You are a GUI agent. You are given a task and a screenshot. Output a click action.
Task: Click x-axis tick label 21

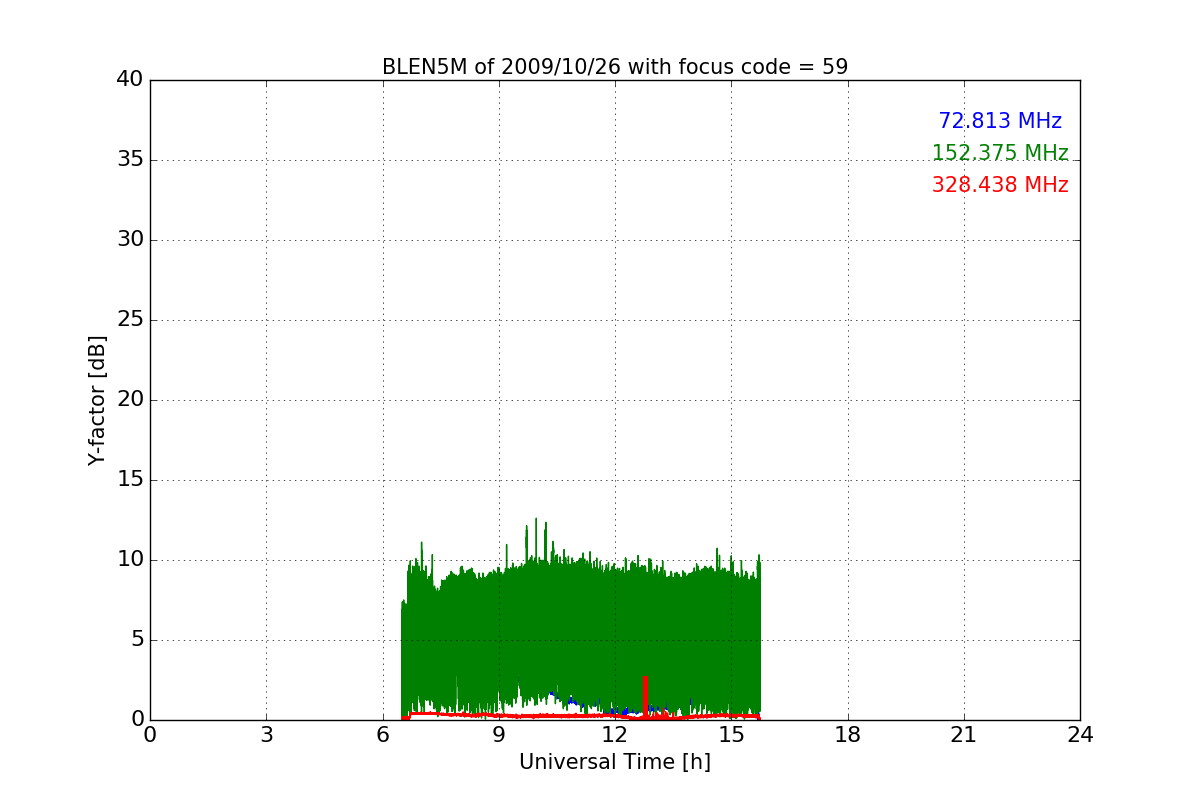(x=964, y=735)
